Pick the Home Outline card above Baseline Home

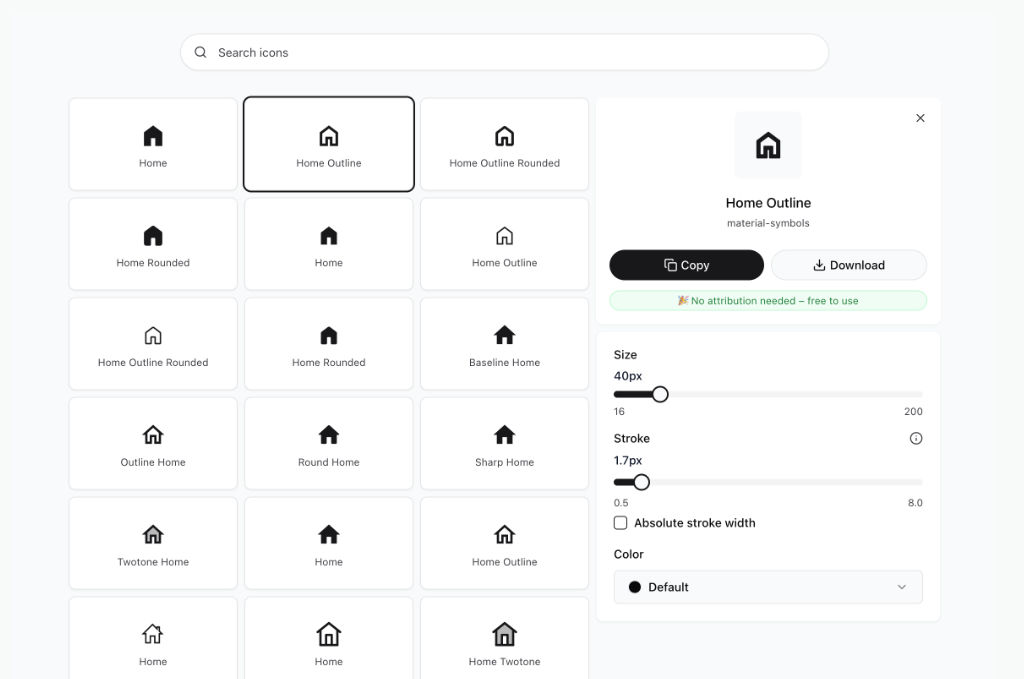[x=504, y=244]
